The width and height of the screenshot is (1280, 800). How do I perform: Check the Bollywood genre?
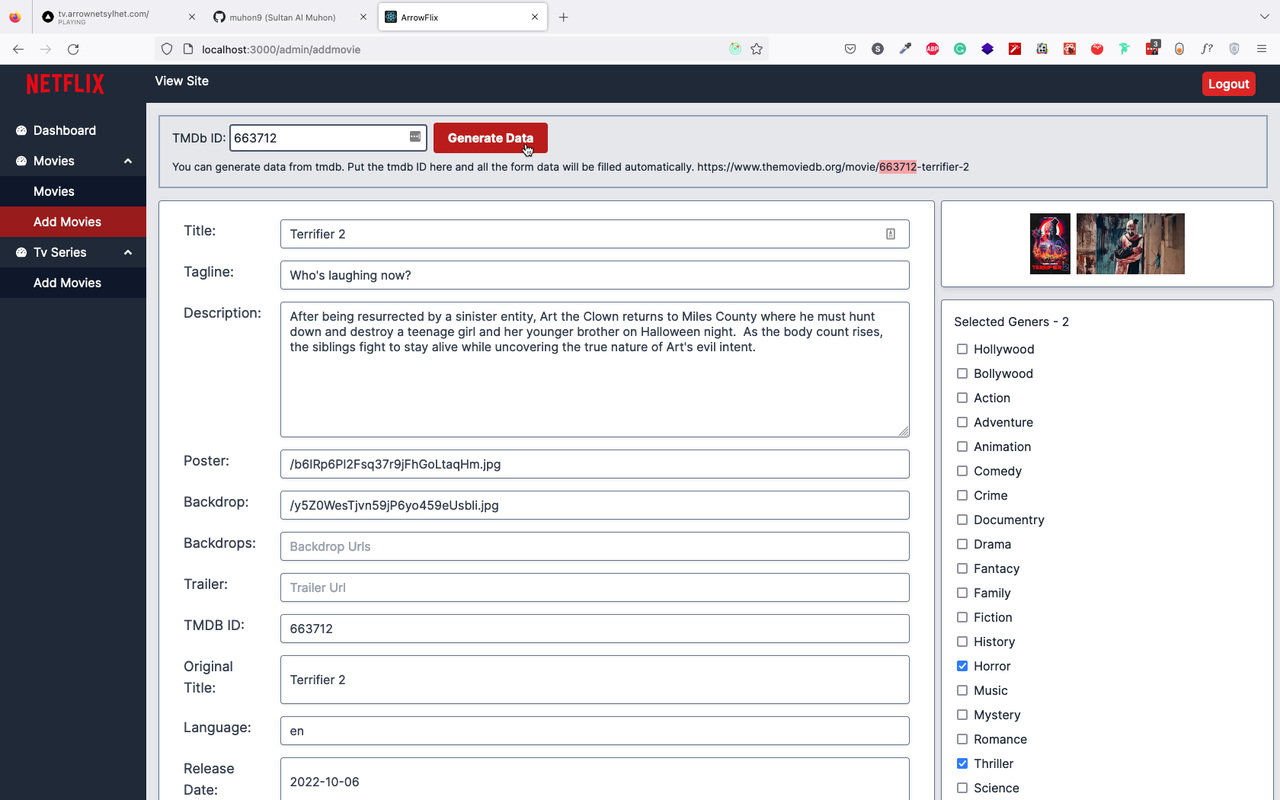(962, 374)
